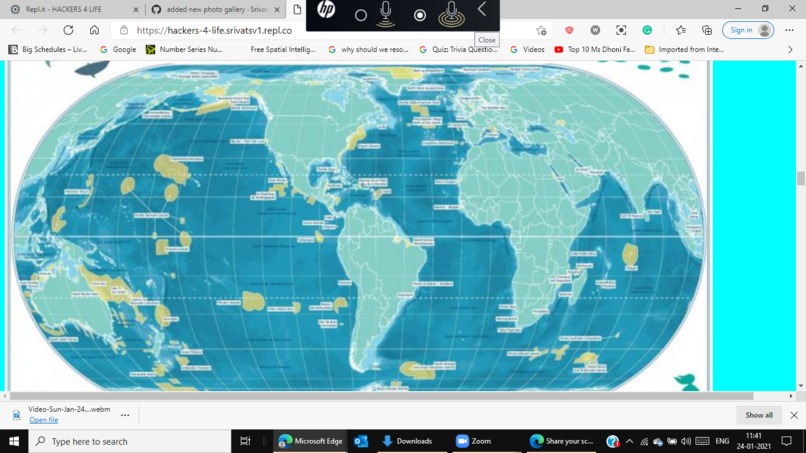
Task: Open the volume control in tray
Action: coord(686,441)
